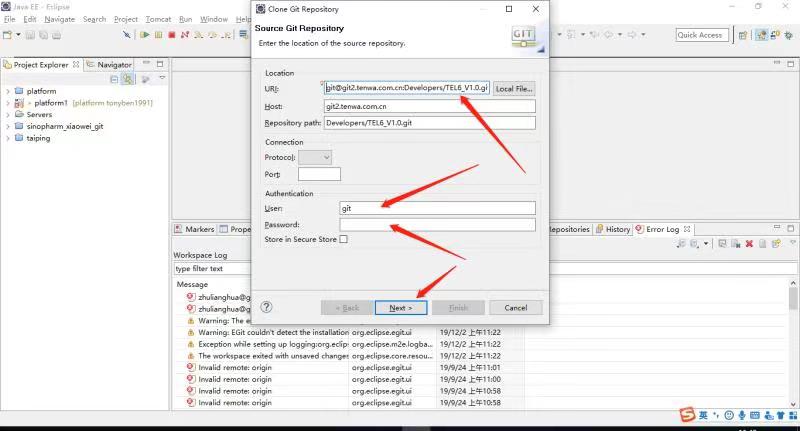
Task: Click the Error Log vertical scrollbar
Action: coord(793,343)
